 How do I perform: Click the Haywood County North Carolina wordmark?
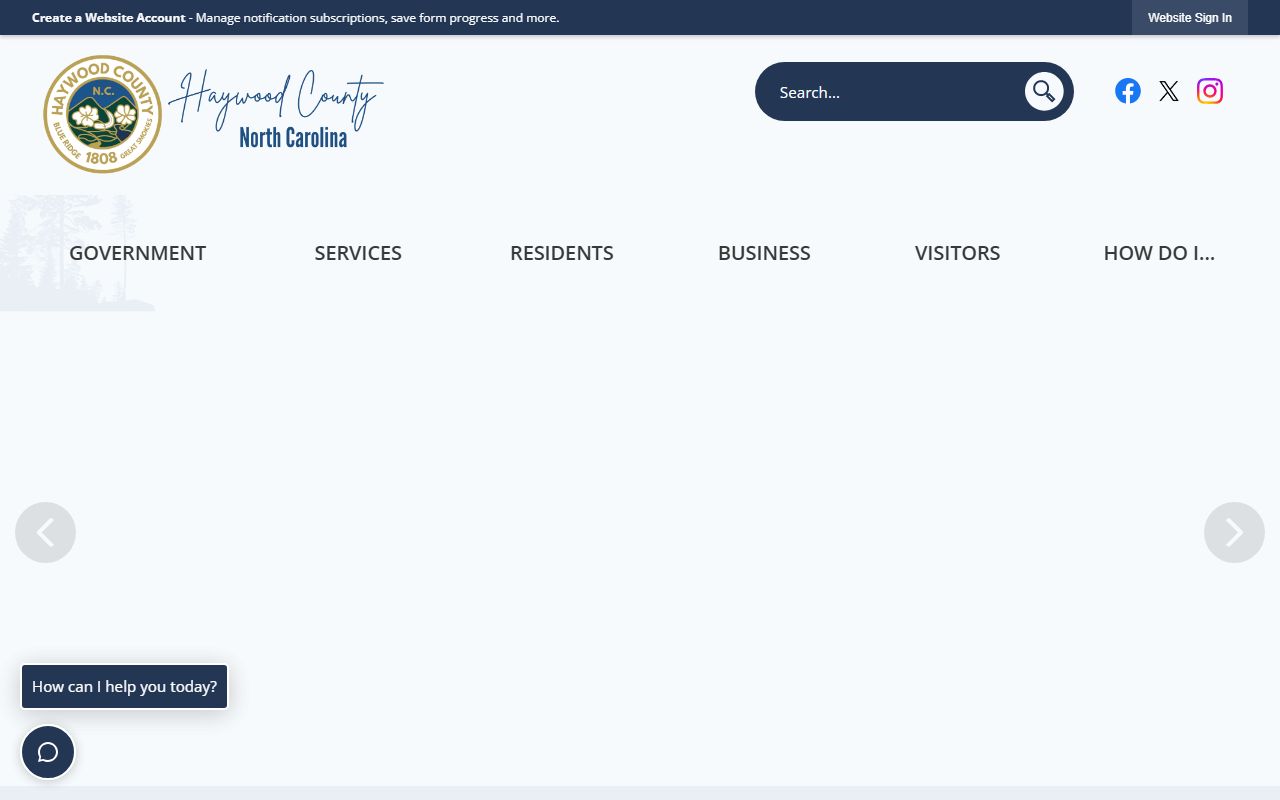tap(278, 110)
